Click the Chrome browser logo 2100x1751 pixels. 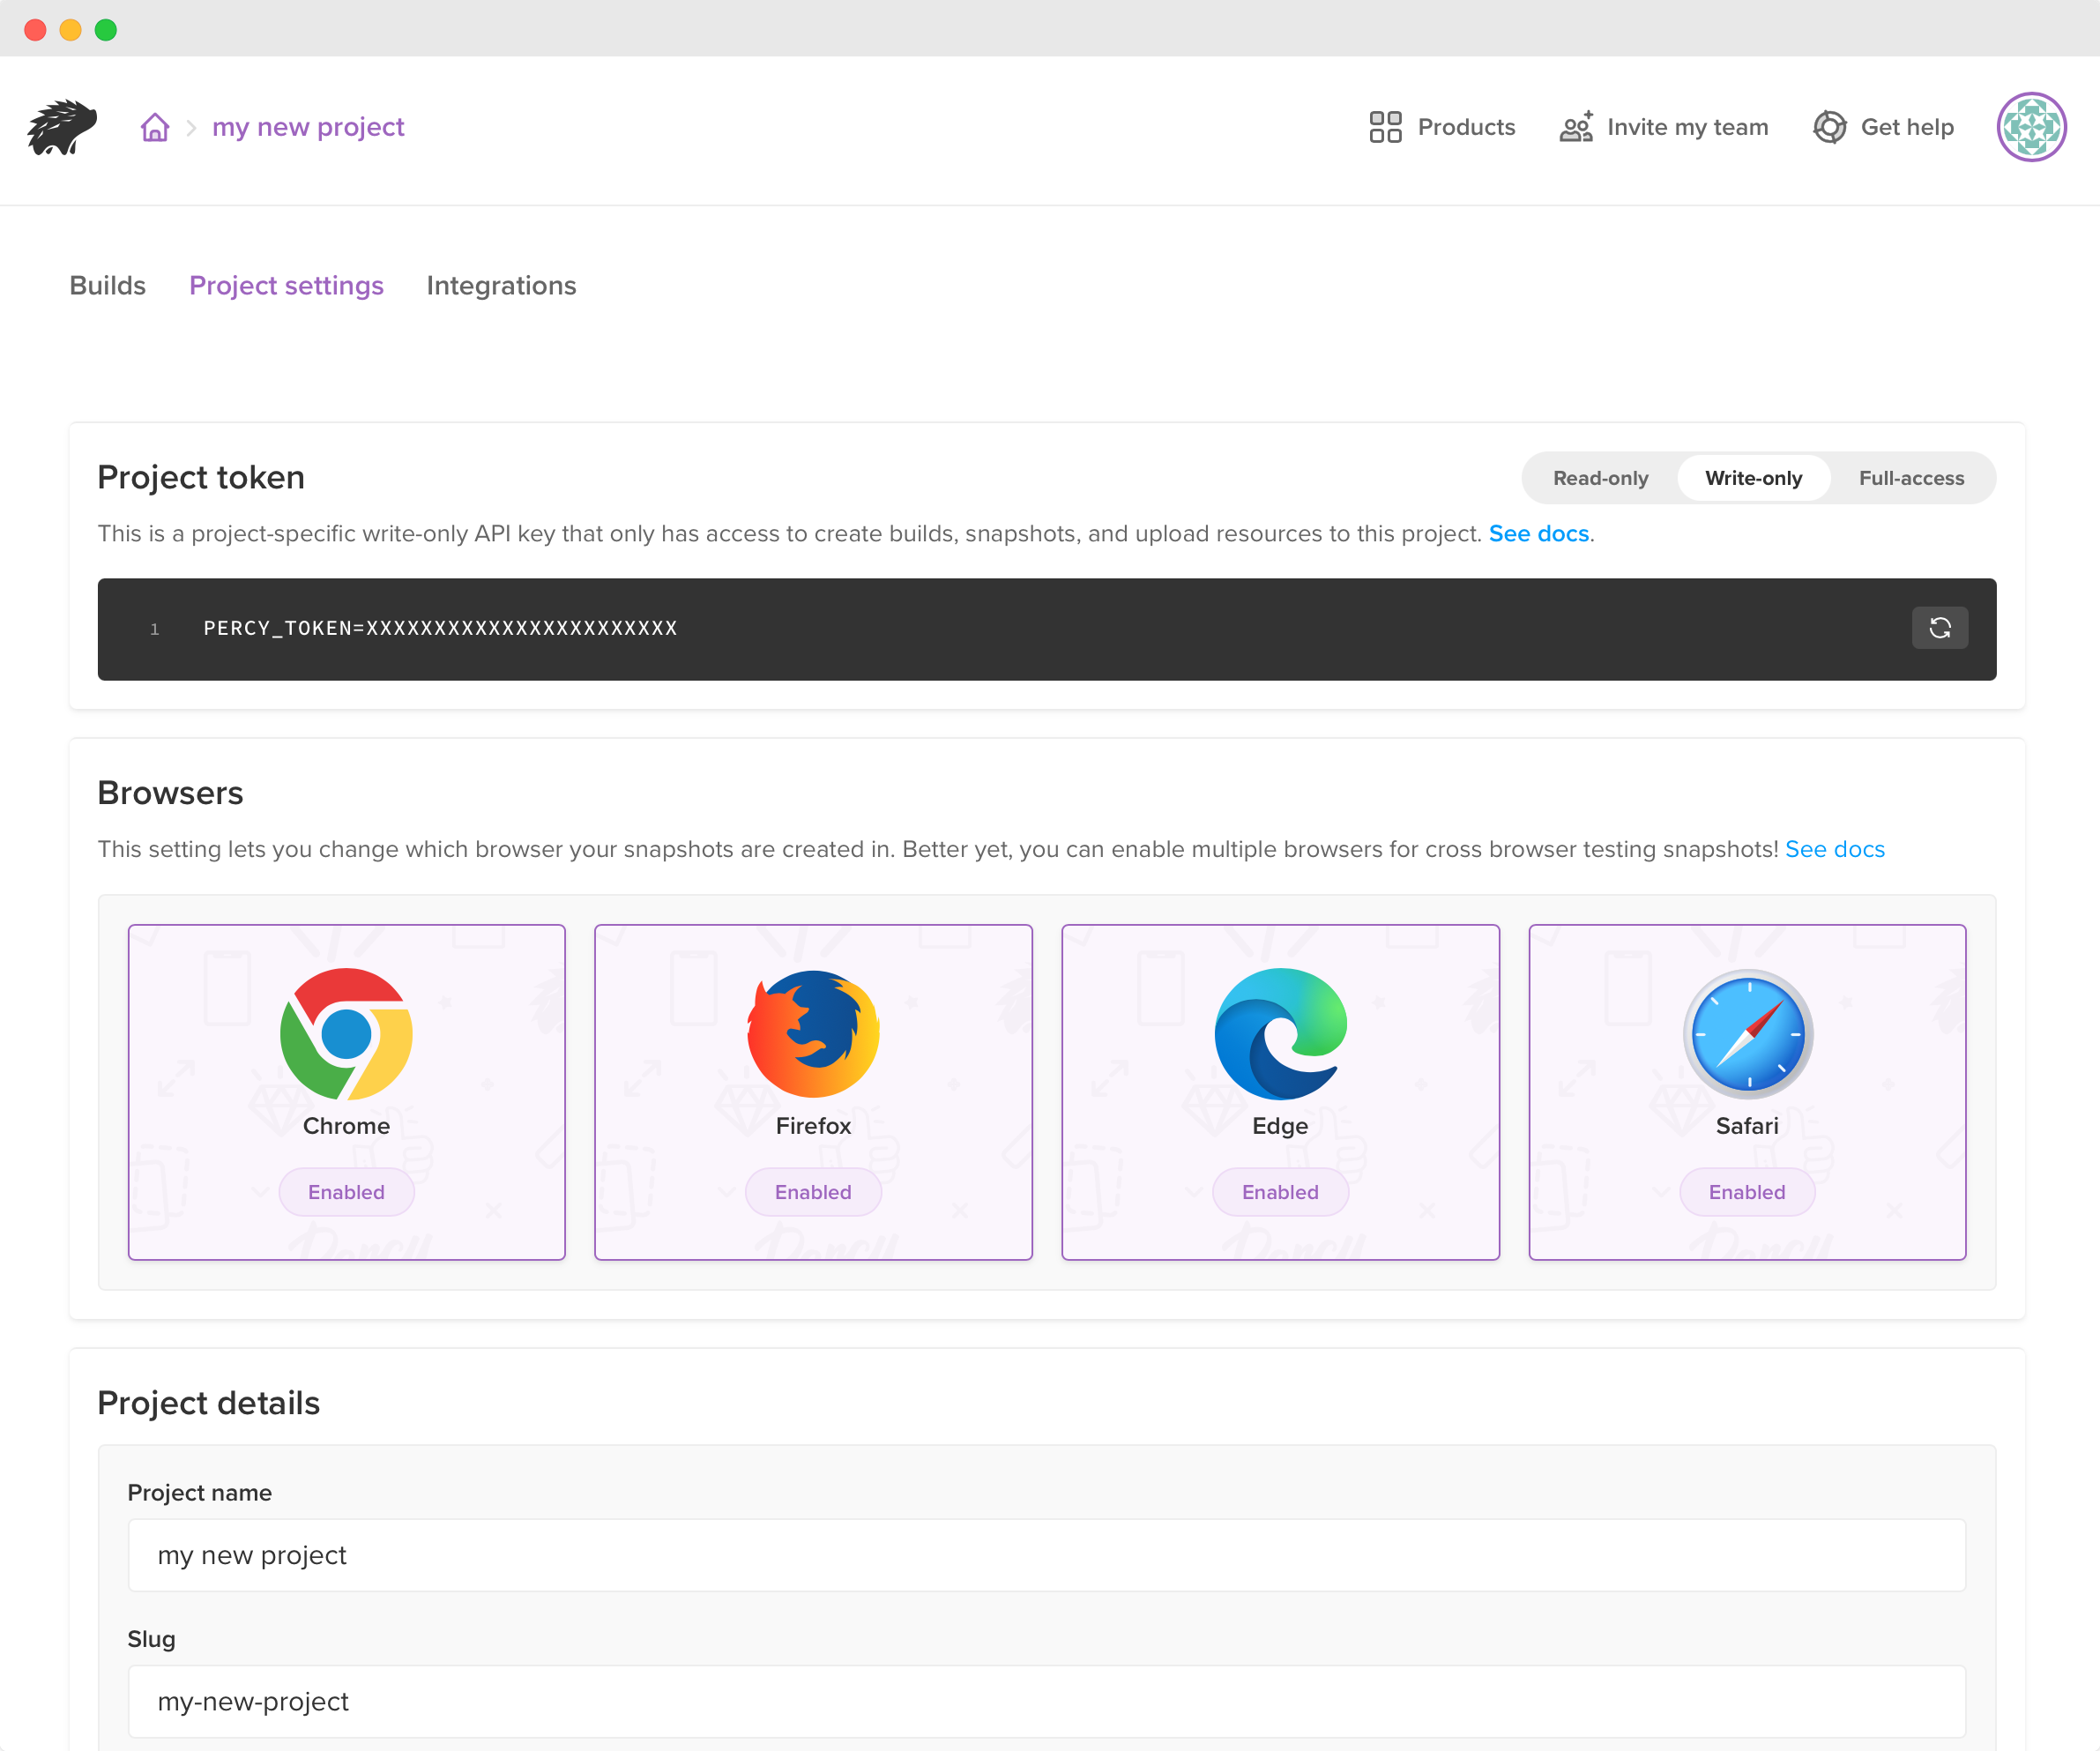click(x=346, y=1034)
